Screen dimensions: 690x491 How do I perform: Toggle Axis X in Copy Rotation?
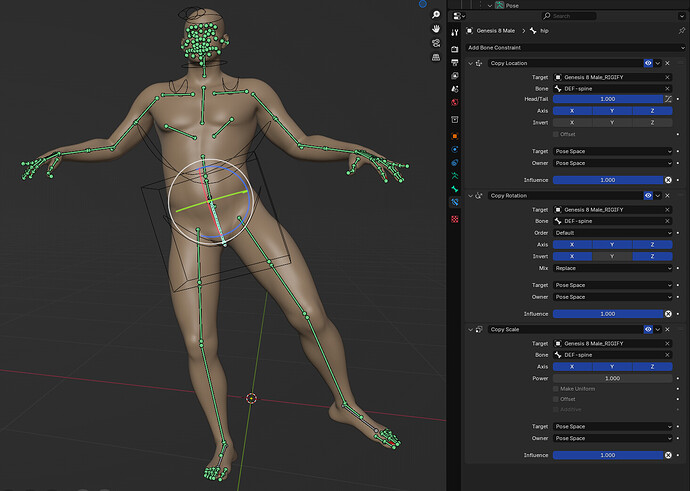coord(573,245)
